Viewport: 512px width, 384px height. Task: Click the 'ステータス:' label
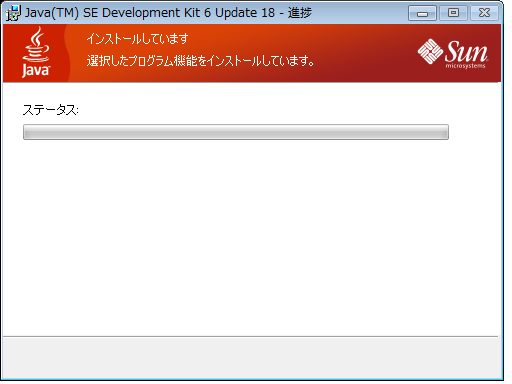[50, 110]
